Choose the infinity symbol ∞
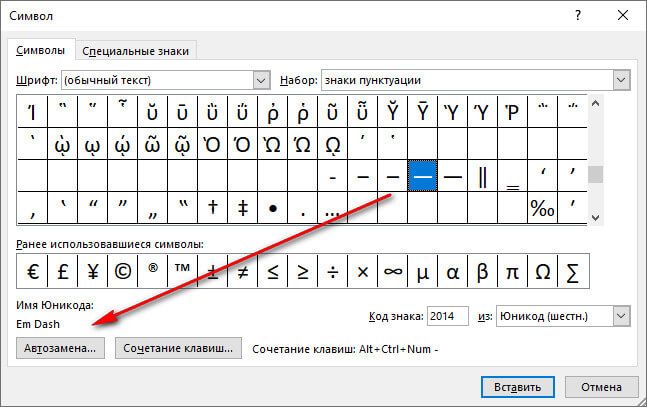The image size is (647, 407). click(393, 270)
